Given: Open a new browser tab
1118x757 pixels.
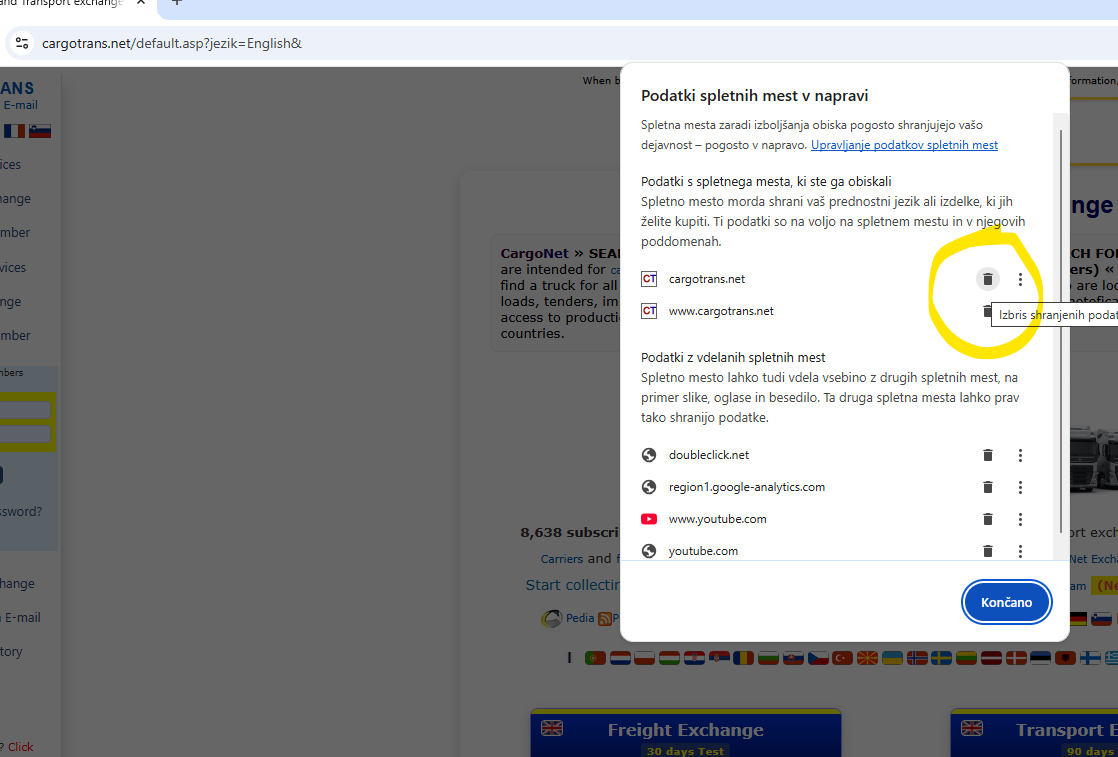Looking at the screenshot, I should click(177, 3).
